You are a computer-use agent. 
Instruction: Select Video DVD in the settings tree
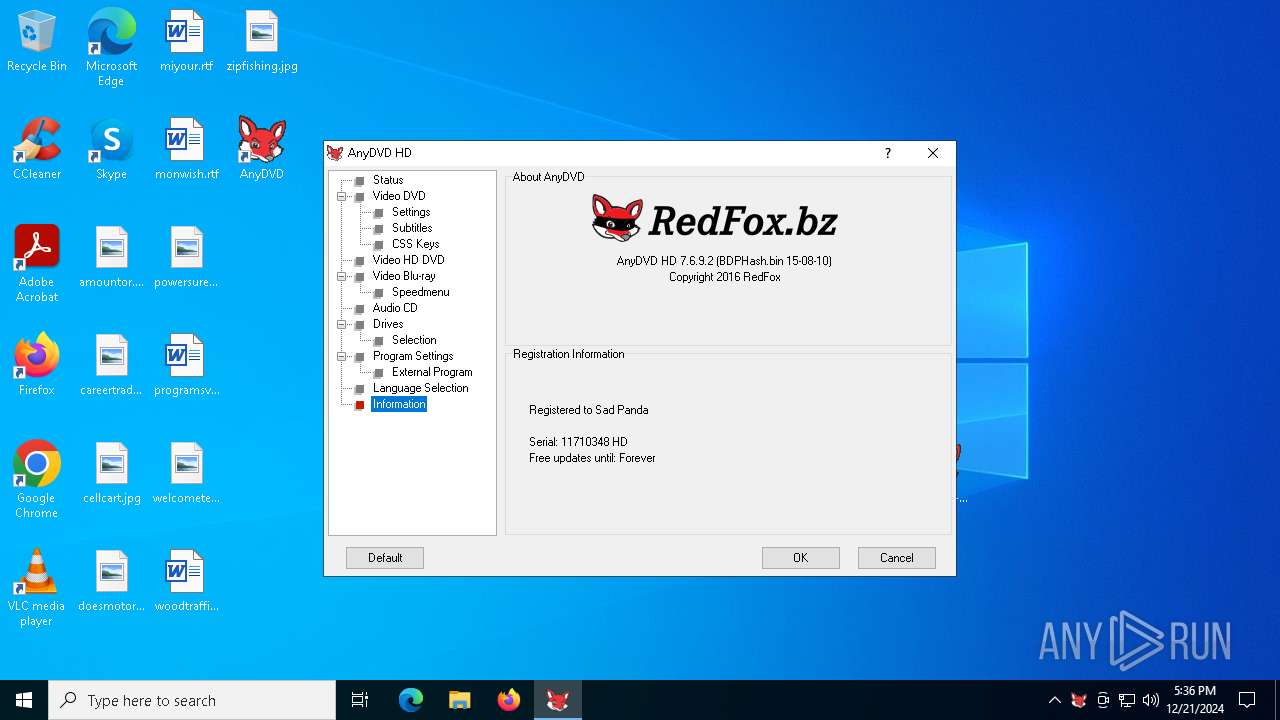point(399,196)
